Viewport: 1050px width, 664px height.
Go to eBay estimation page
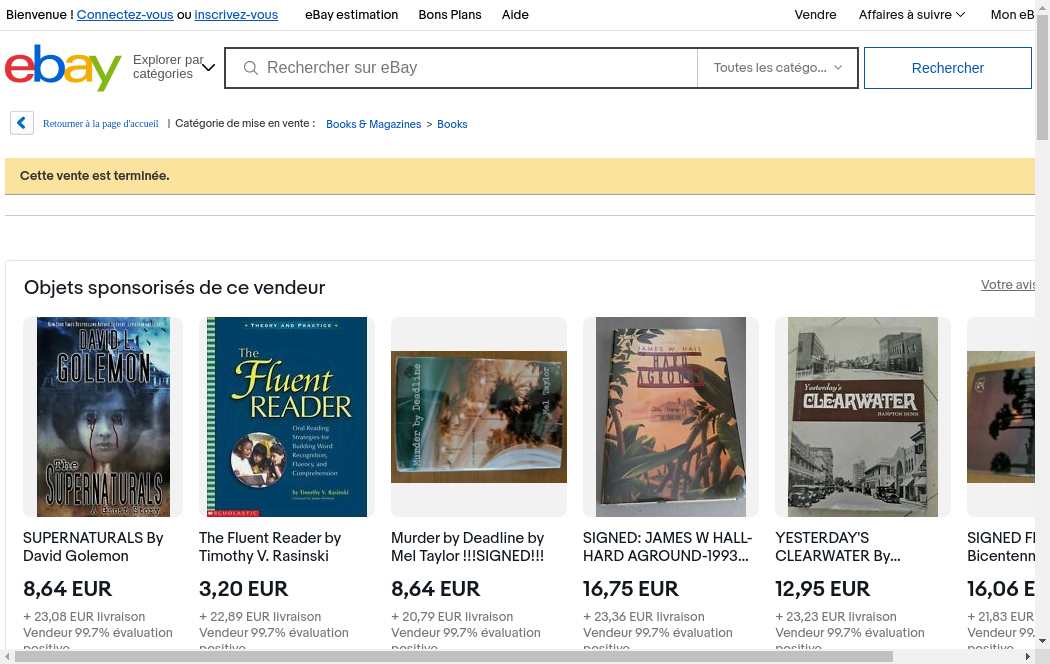click(x=351, y=15)
